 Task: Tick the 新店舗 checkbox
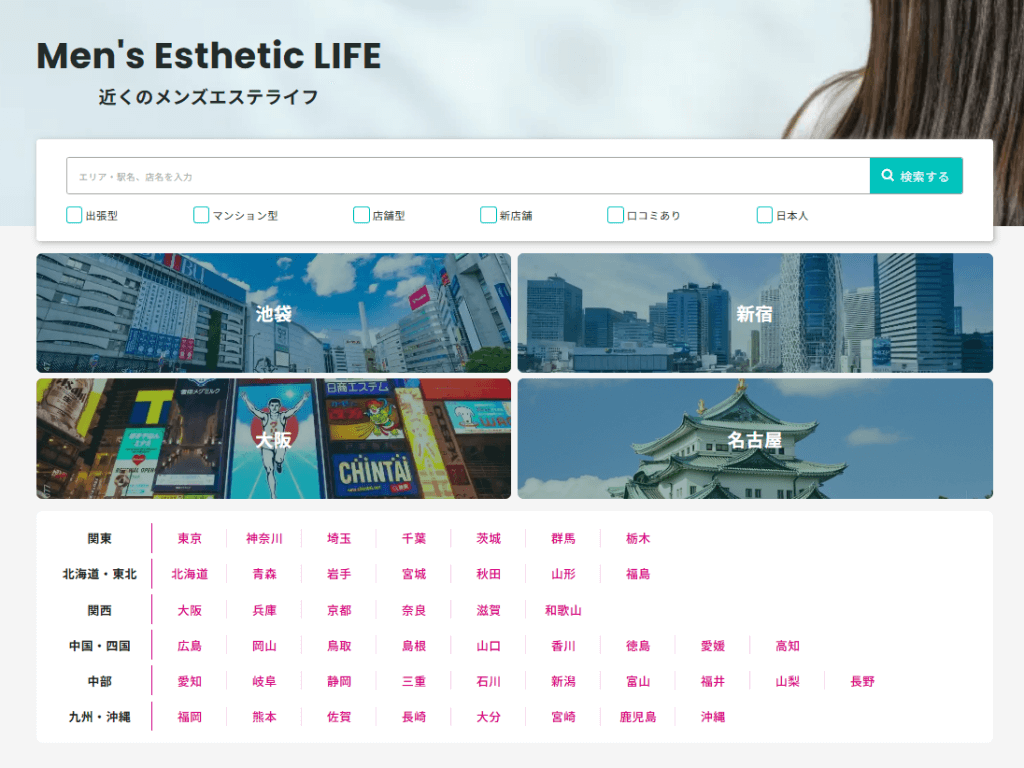488,215
